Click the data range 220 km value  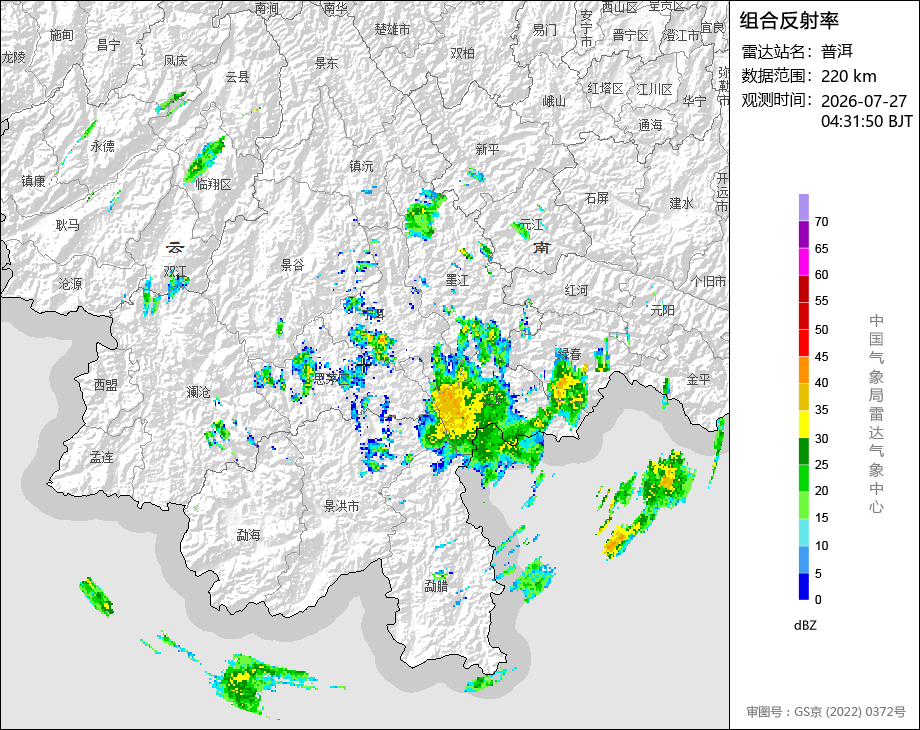[848, 76]
